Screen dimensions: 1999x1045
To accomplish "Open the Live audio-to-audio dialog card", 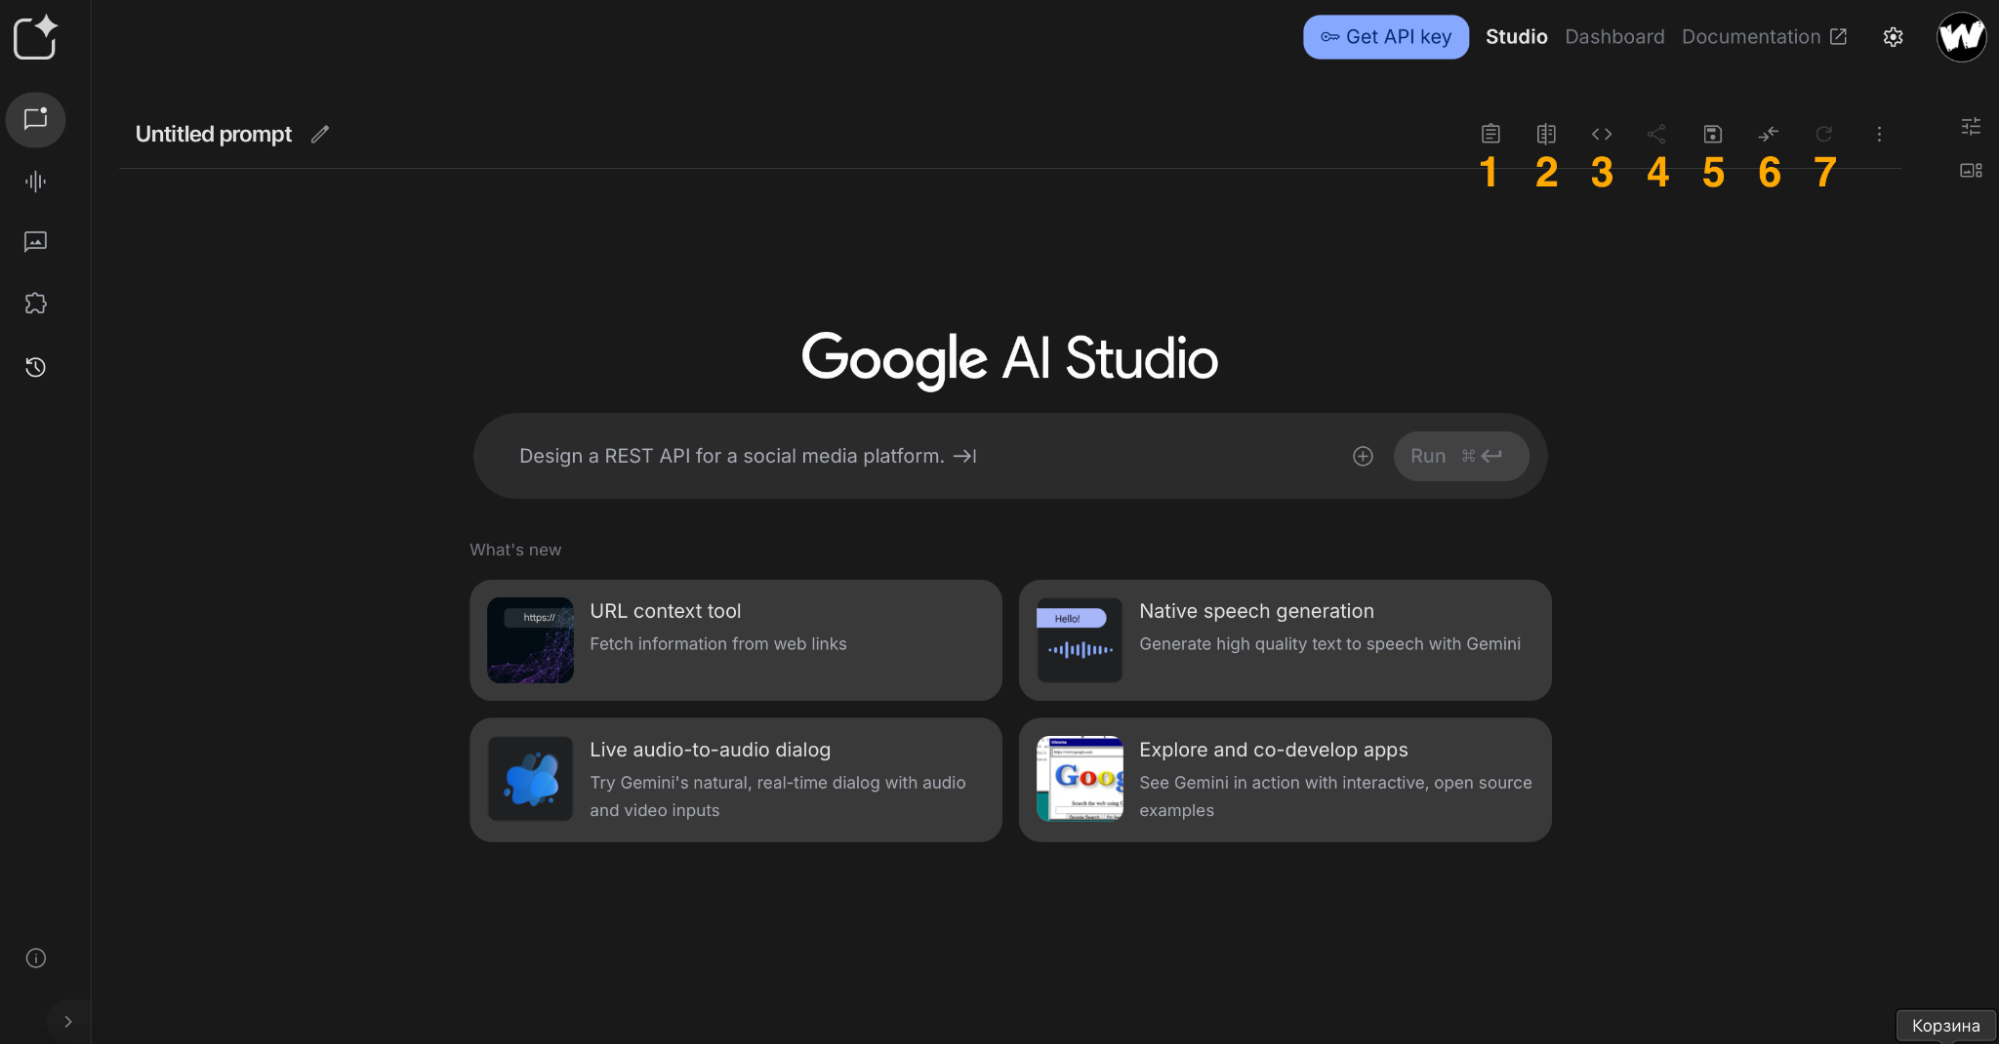I will [x=736, y=779].
